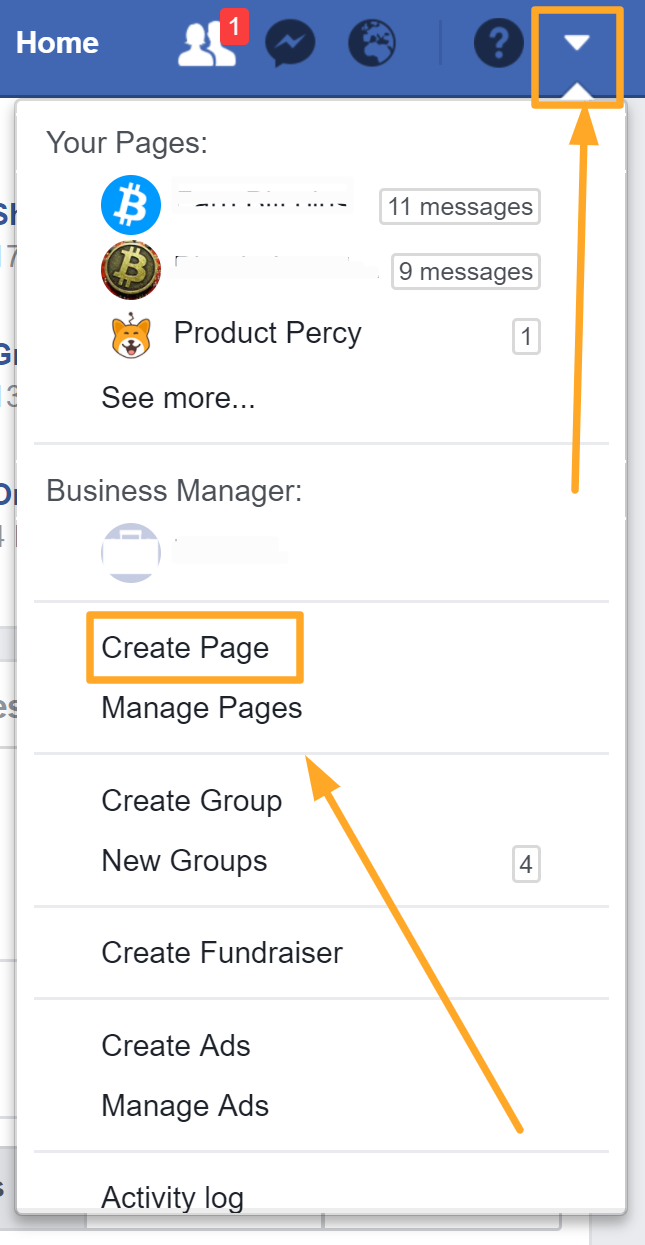Open New Groups menu entry
Image resolution: width=645 pixels, height=1245 pixels.
pyautogui.click(x=184, y=861)
